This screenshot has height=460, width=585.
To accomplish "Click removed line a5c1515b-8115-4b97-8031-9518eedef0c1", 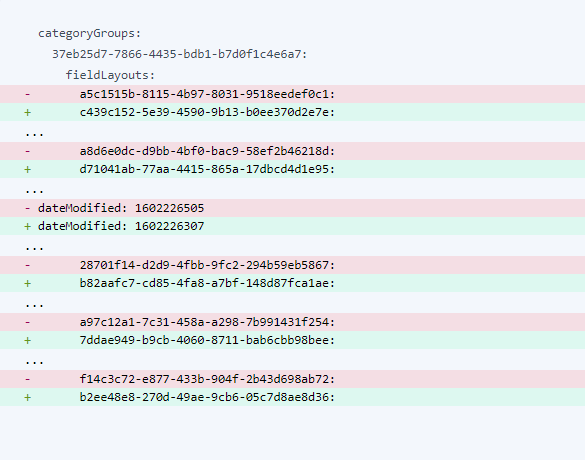I will tap(292, 94).
